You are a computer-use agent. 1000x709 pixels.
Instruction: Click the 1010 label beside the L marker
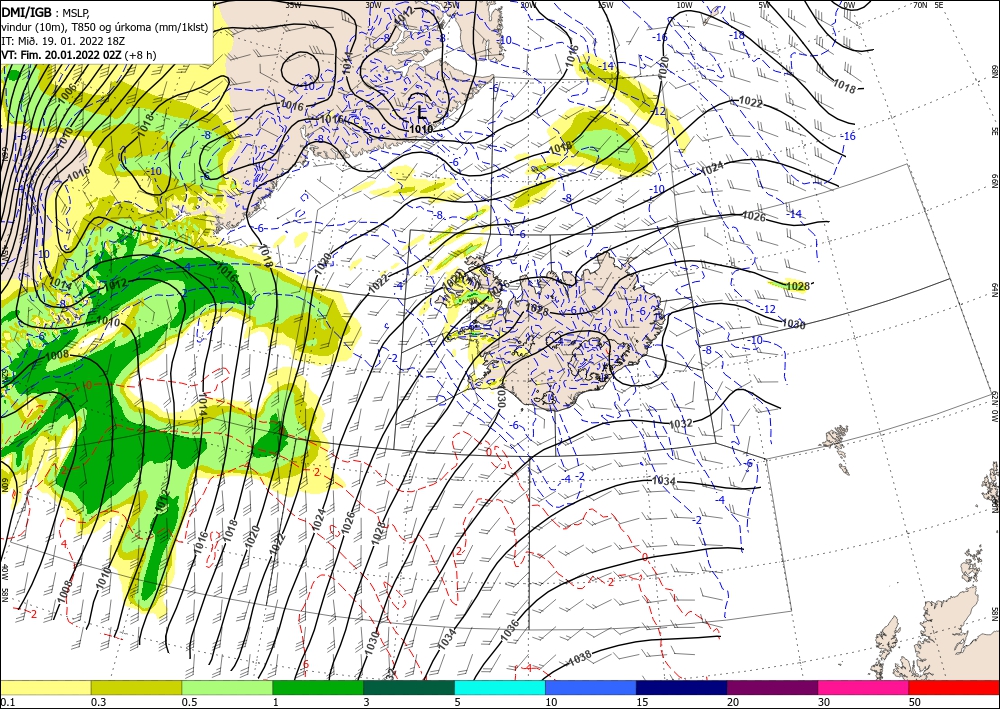click(x=421, y=129)
